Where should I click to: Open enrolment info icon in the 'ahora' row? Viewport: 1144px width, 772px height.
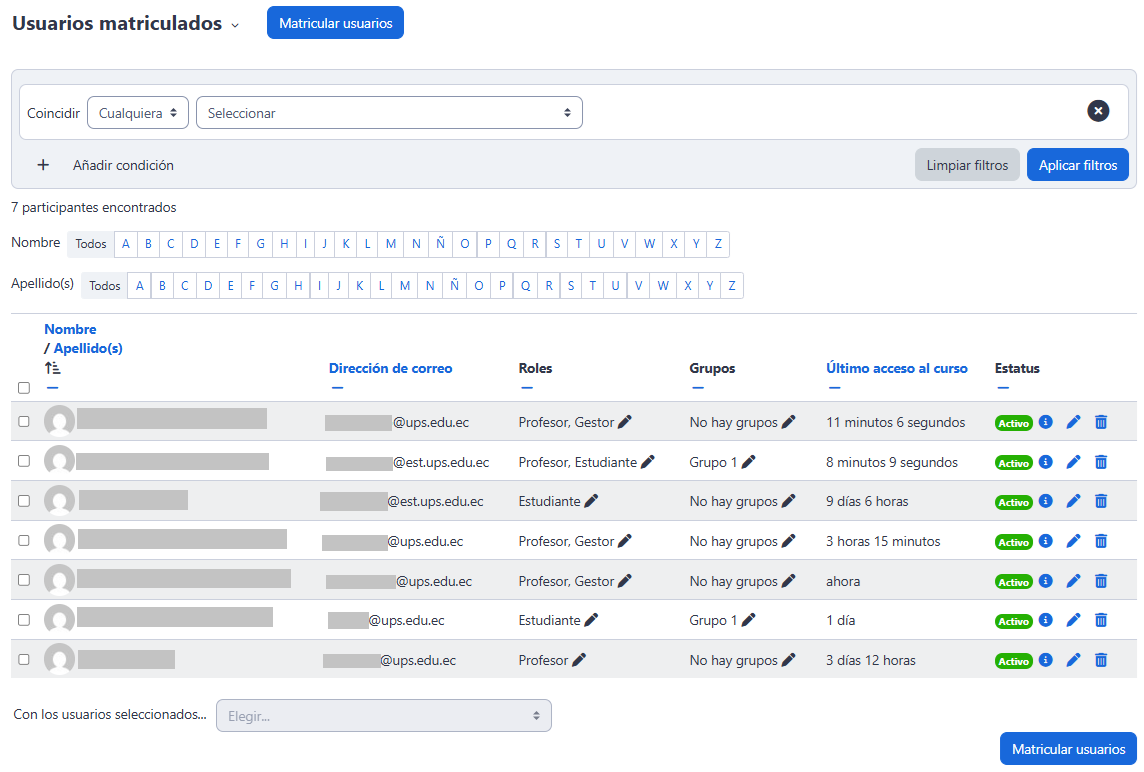click(1046, 581)
